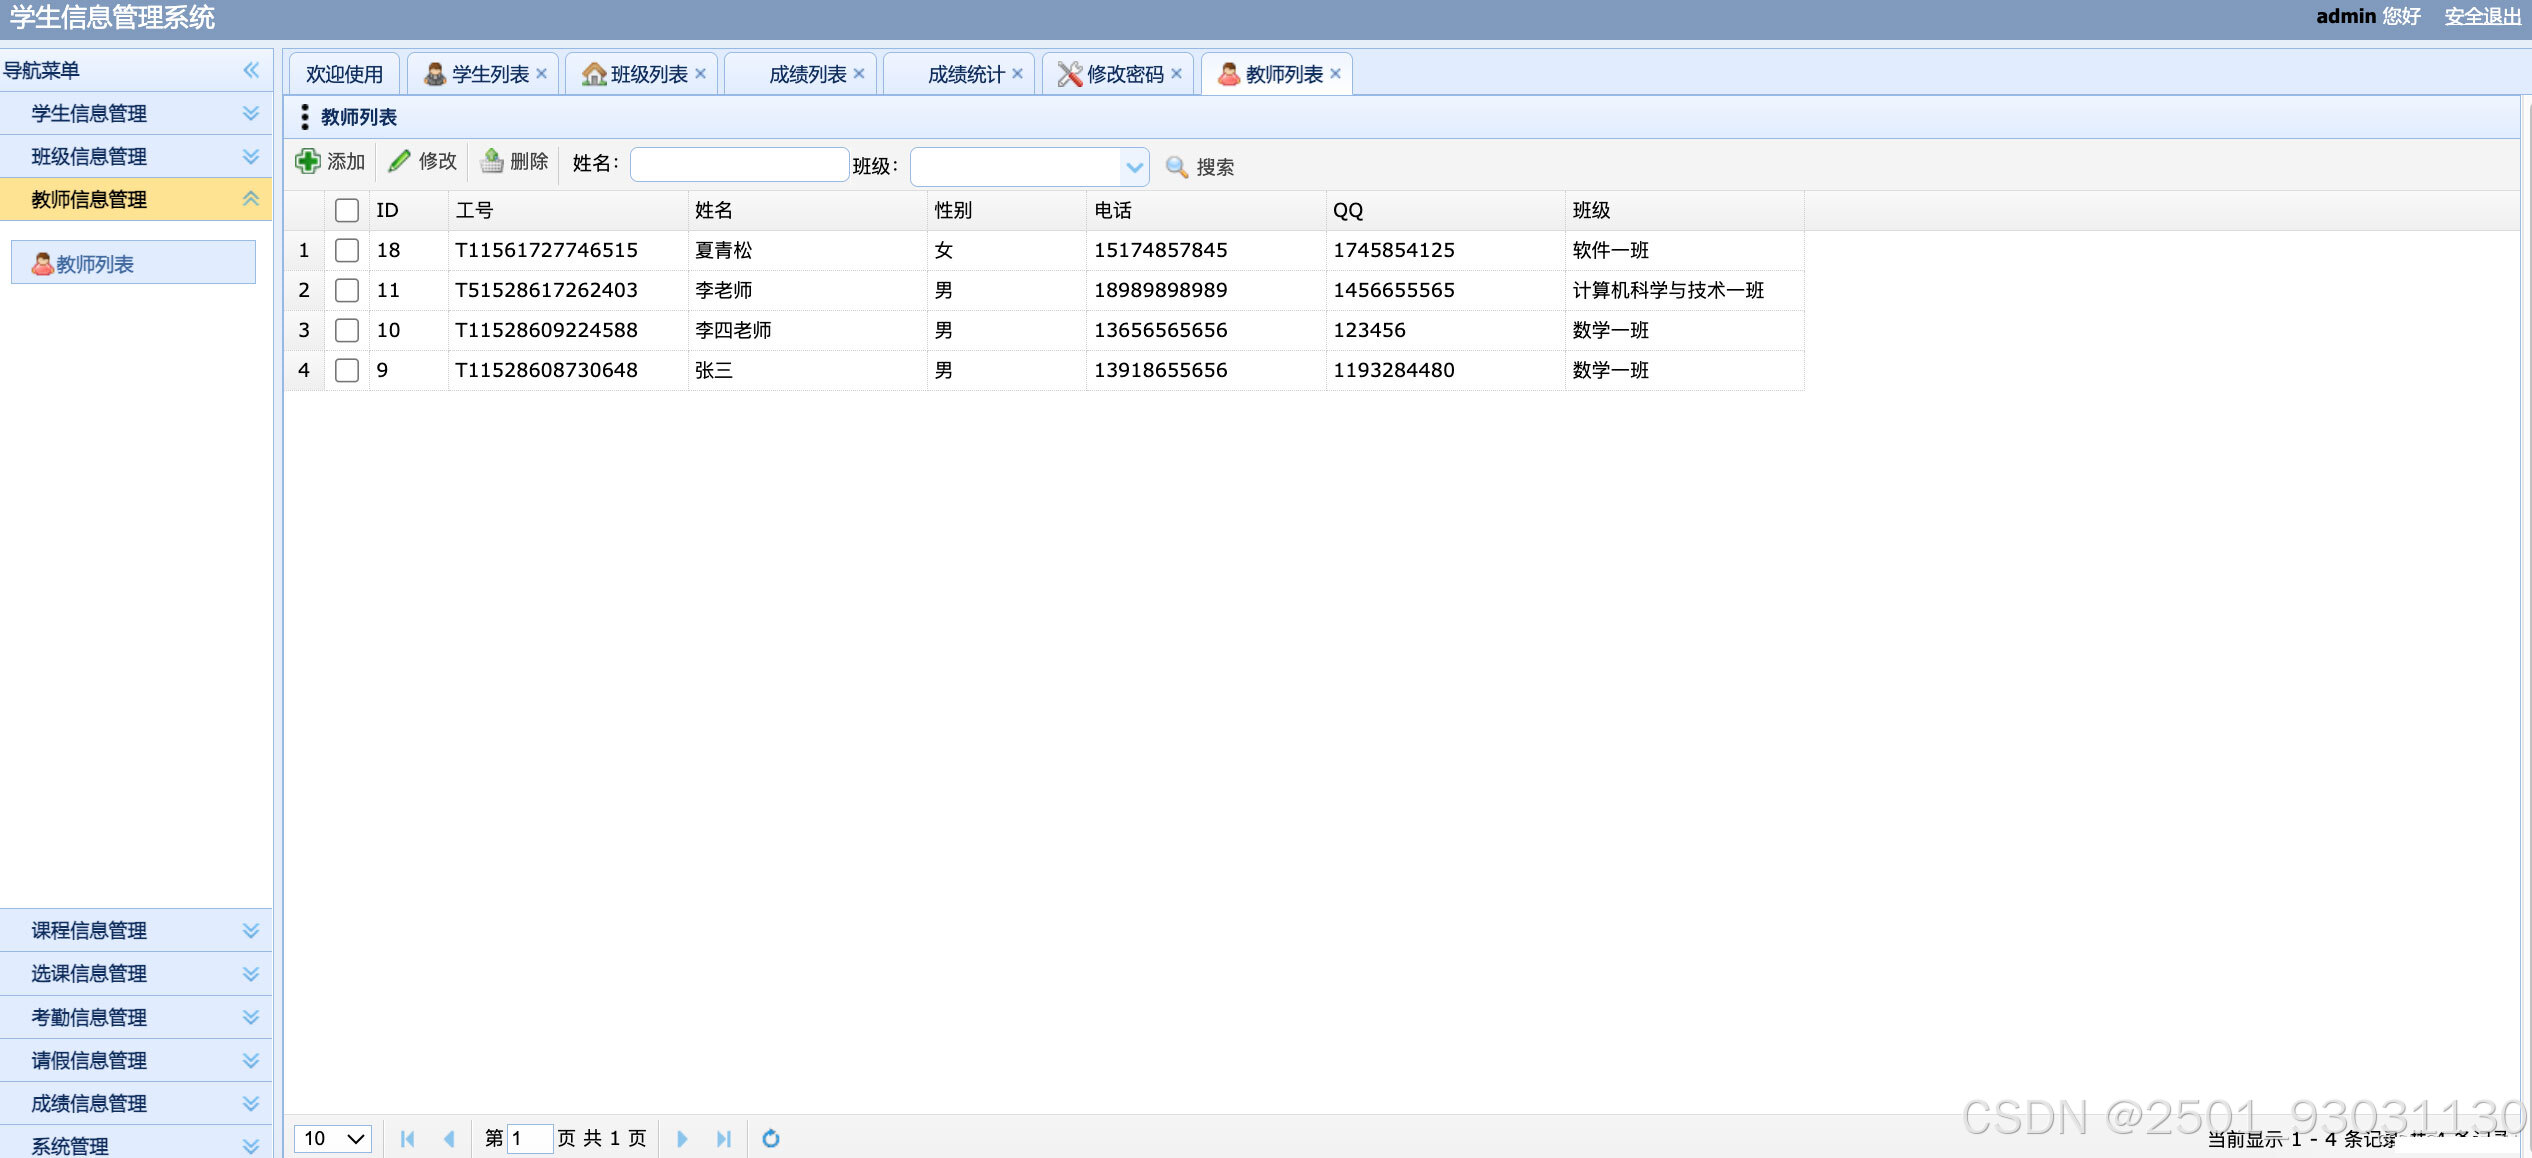Check the row for 夏青松
The width and height of the screenshot is (2532, 1158).
[347, 250]
